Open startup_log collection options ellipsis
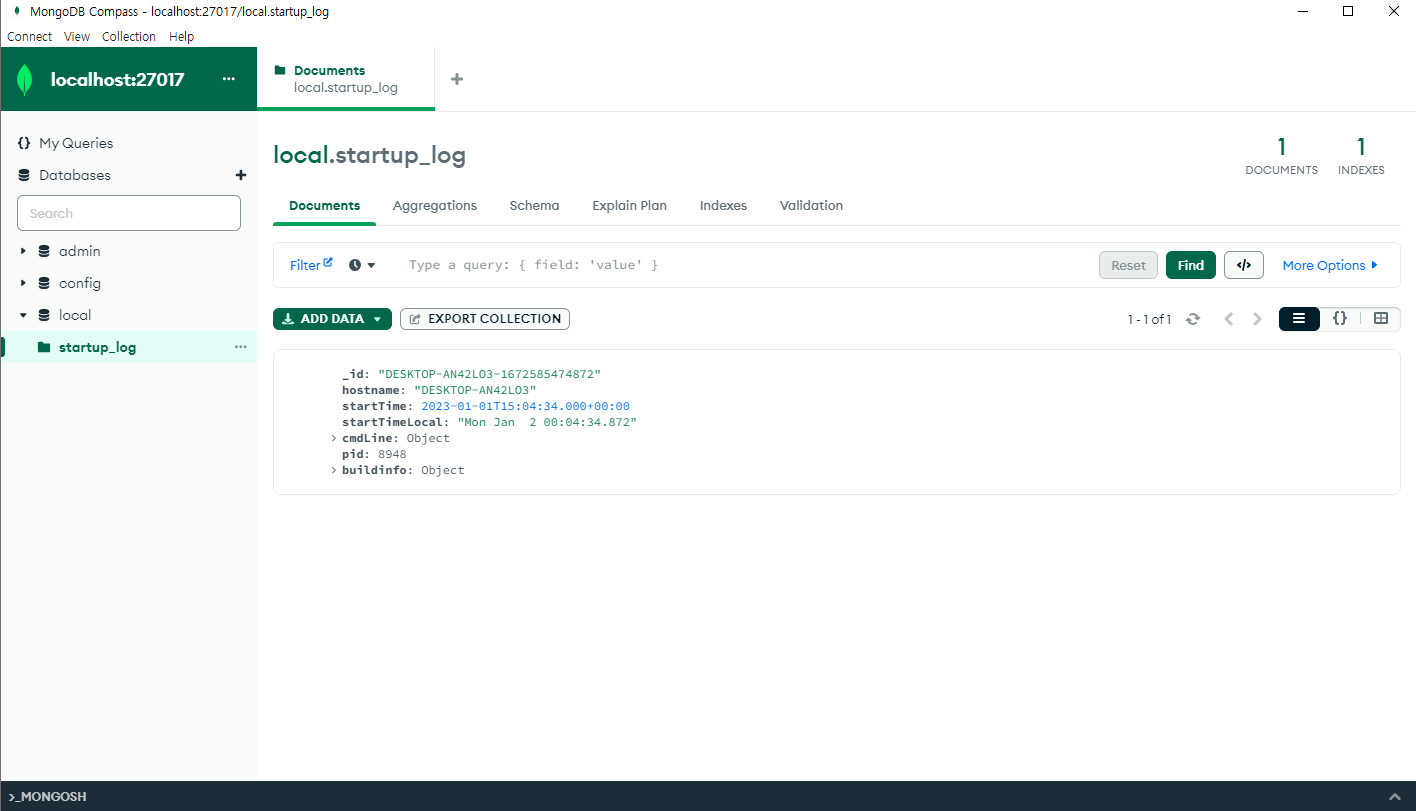The width and height of the screenshot is (1416, 811). point(240,347)
